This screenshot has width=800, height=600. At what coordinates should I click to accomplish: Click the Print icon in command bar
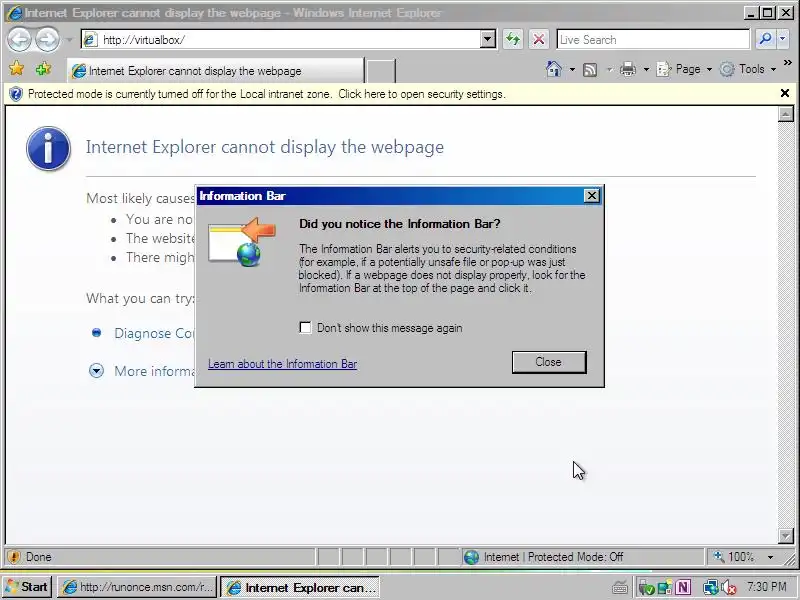click(x=628, y=69)
